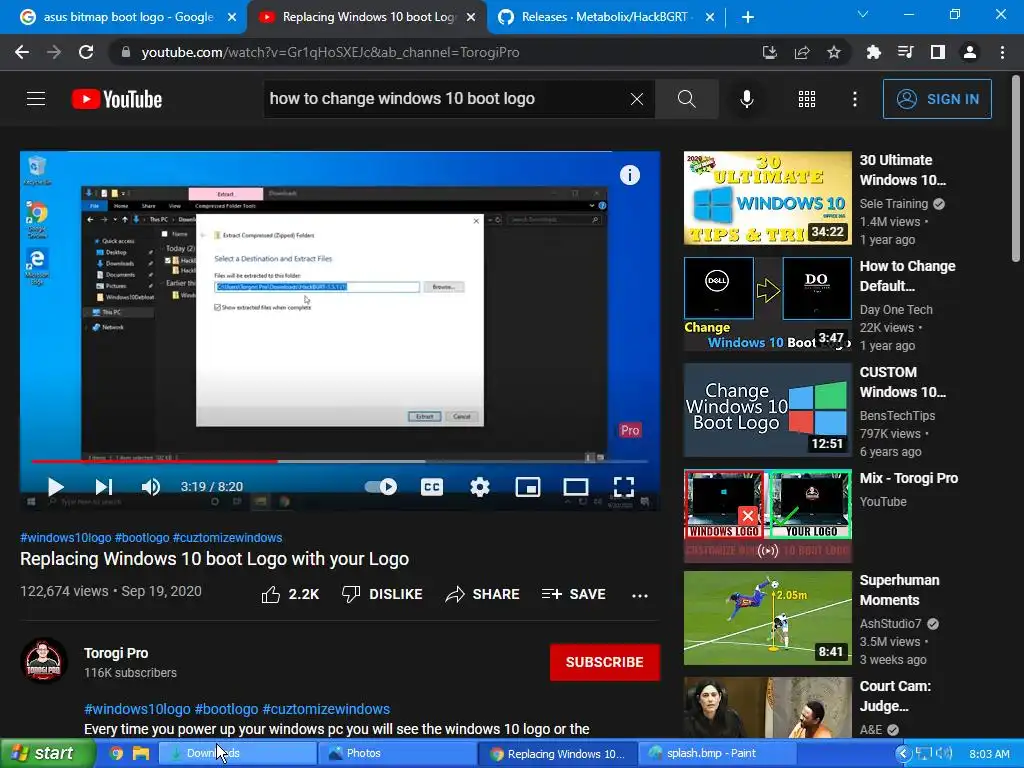Viewport: 1024px width, 768px height.
Task: Switch to Releases Metabolix/HackBGRT tab
Action: (x=604, y=17)
